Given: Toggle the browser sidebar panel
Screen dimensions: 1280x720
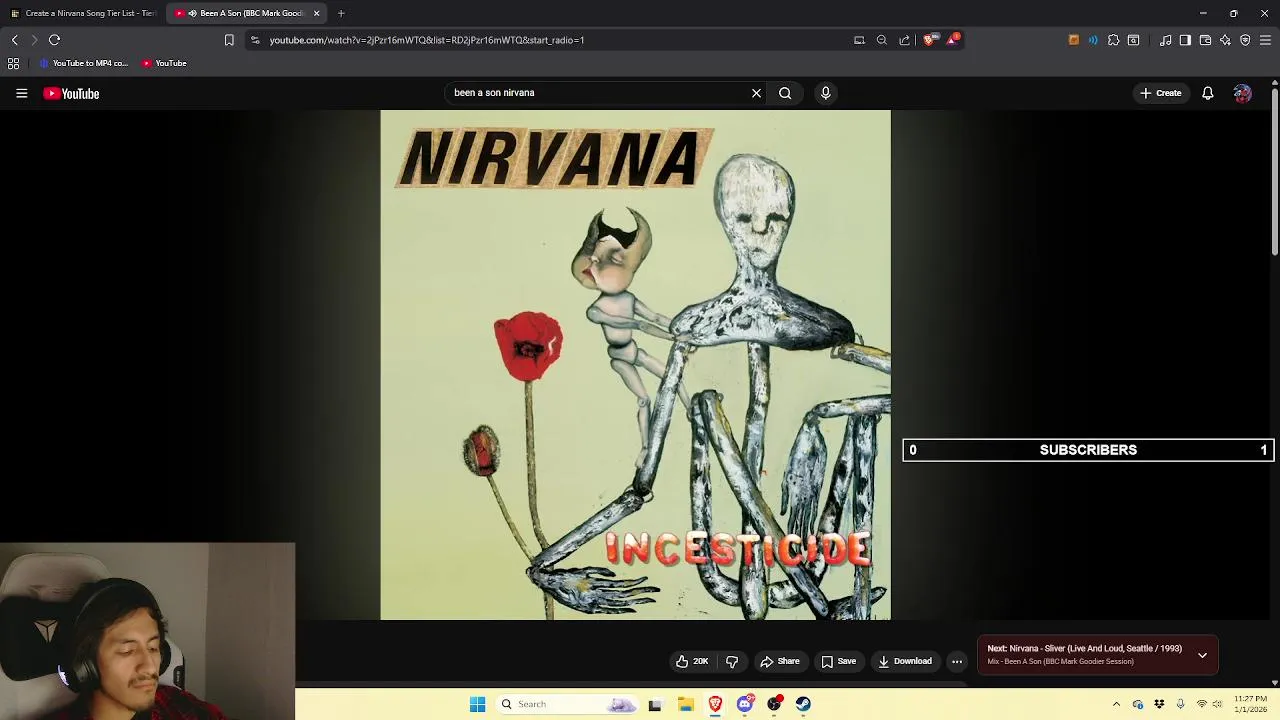Looking at the screenshot, I should pos(1185,40).
